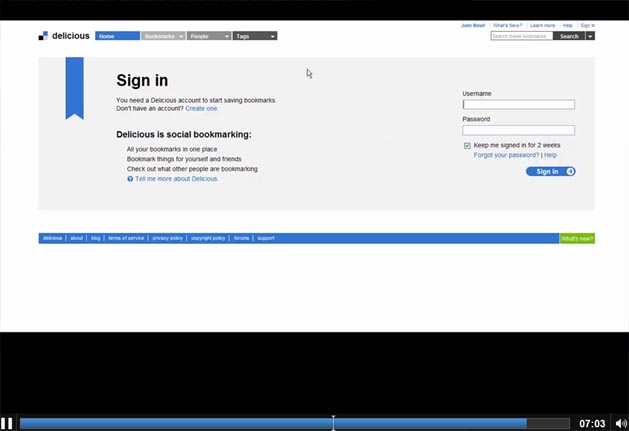Open copyright policy footer link
Screen dimensions: 629x431
tap(208, 238)
